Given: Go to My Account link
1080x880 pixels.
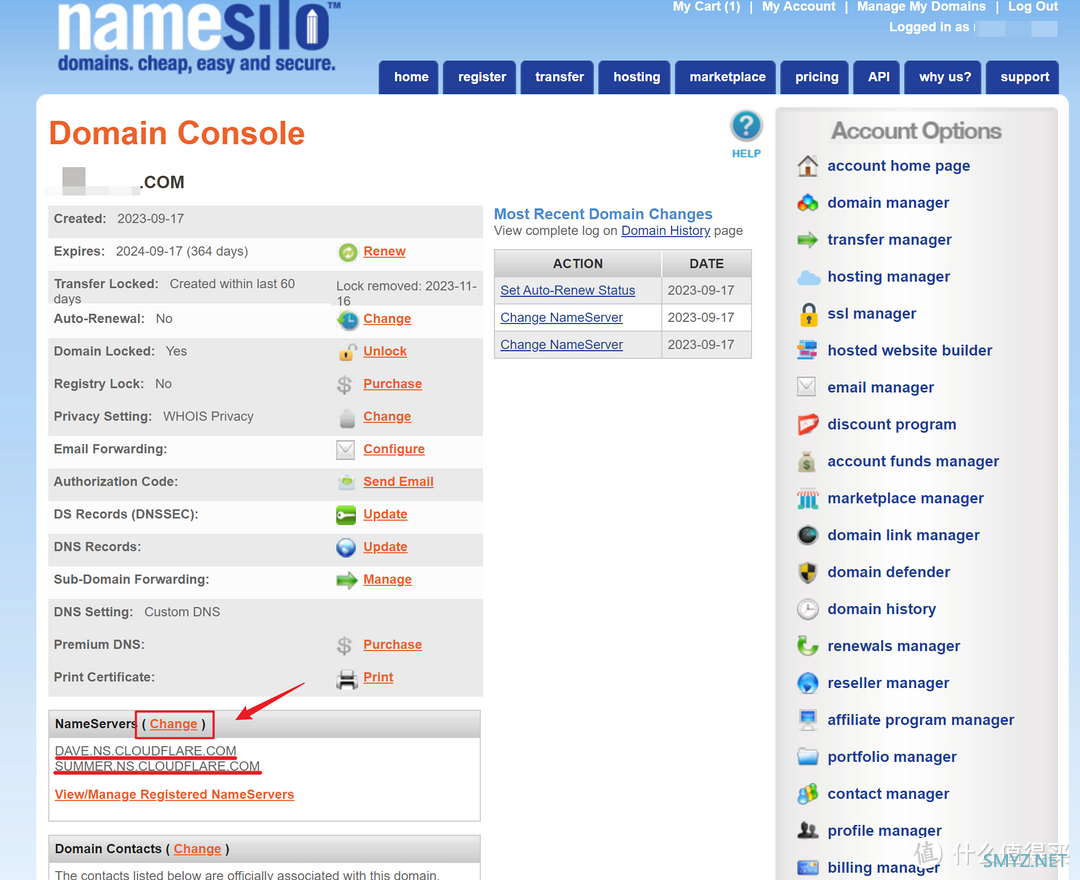Looking at the screenshot, I should tap(798, 7).
